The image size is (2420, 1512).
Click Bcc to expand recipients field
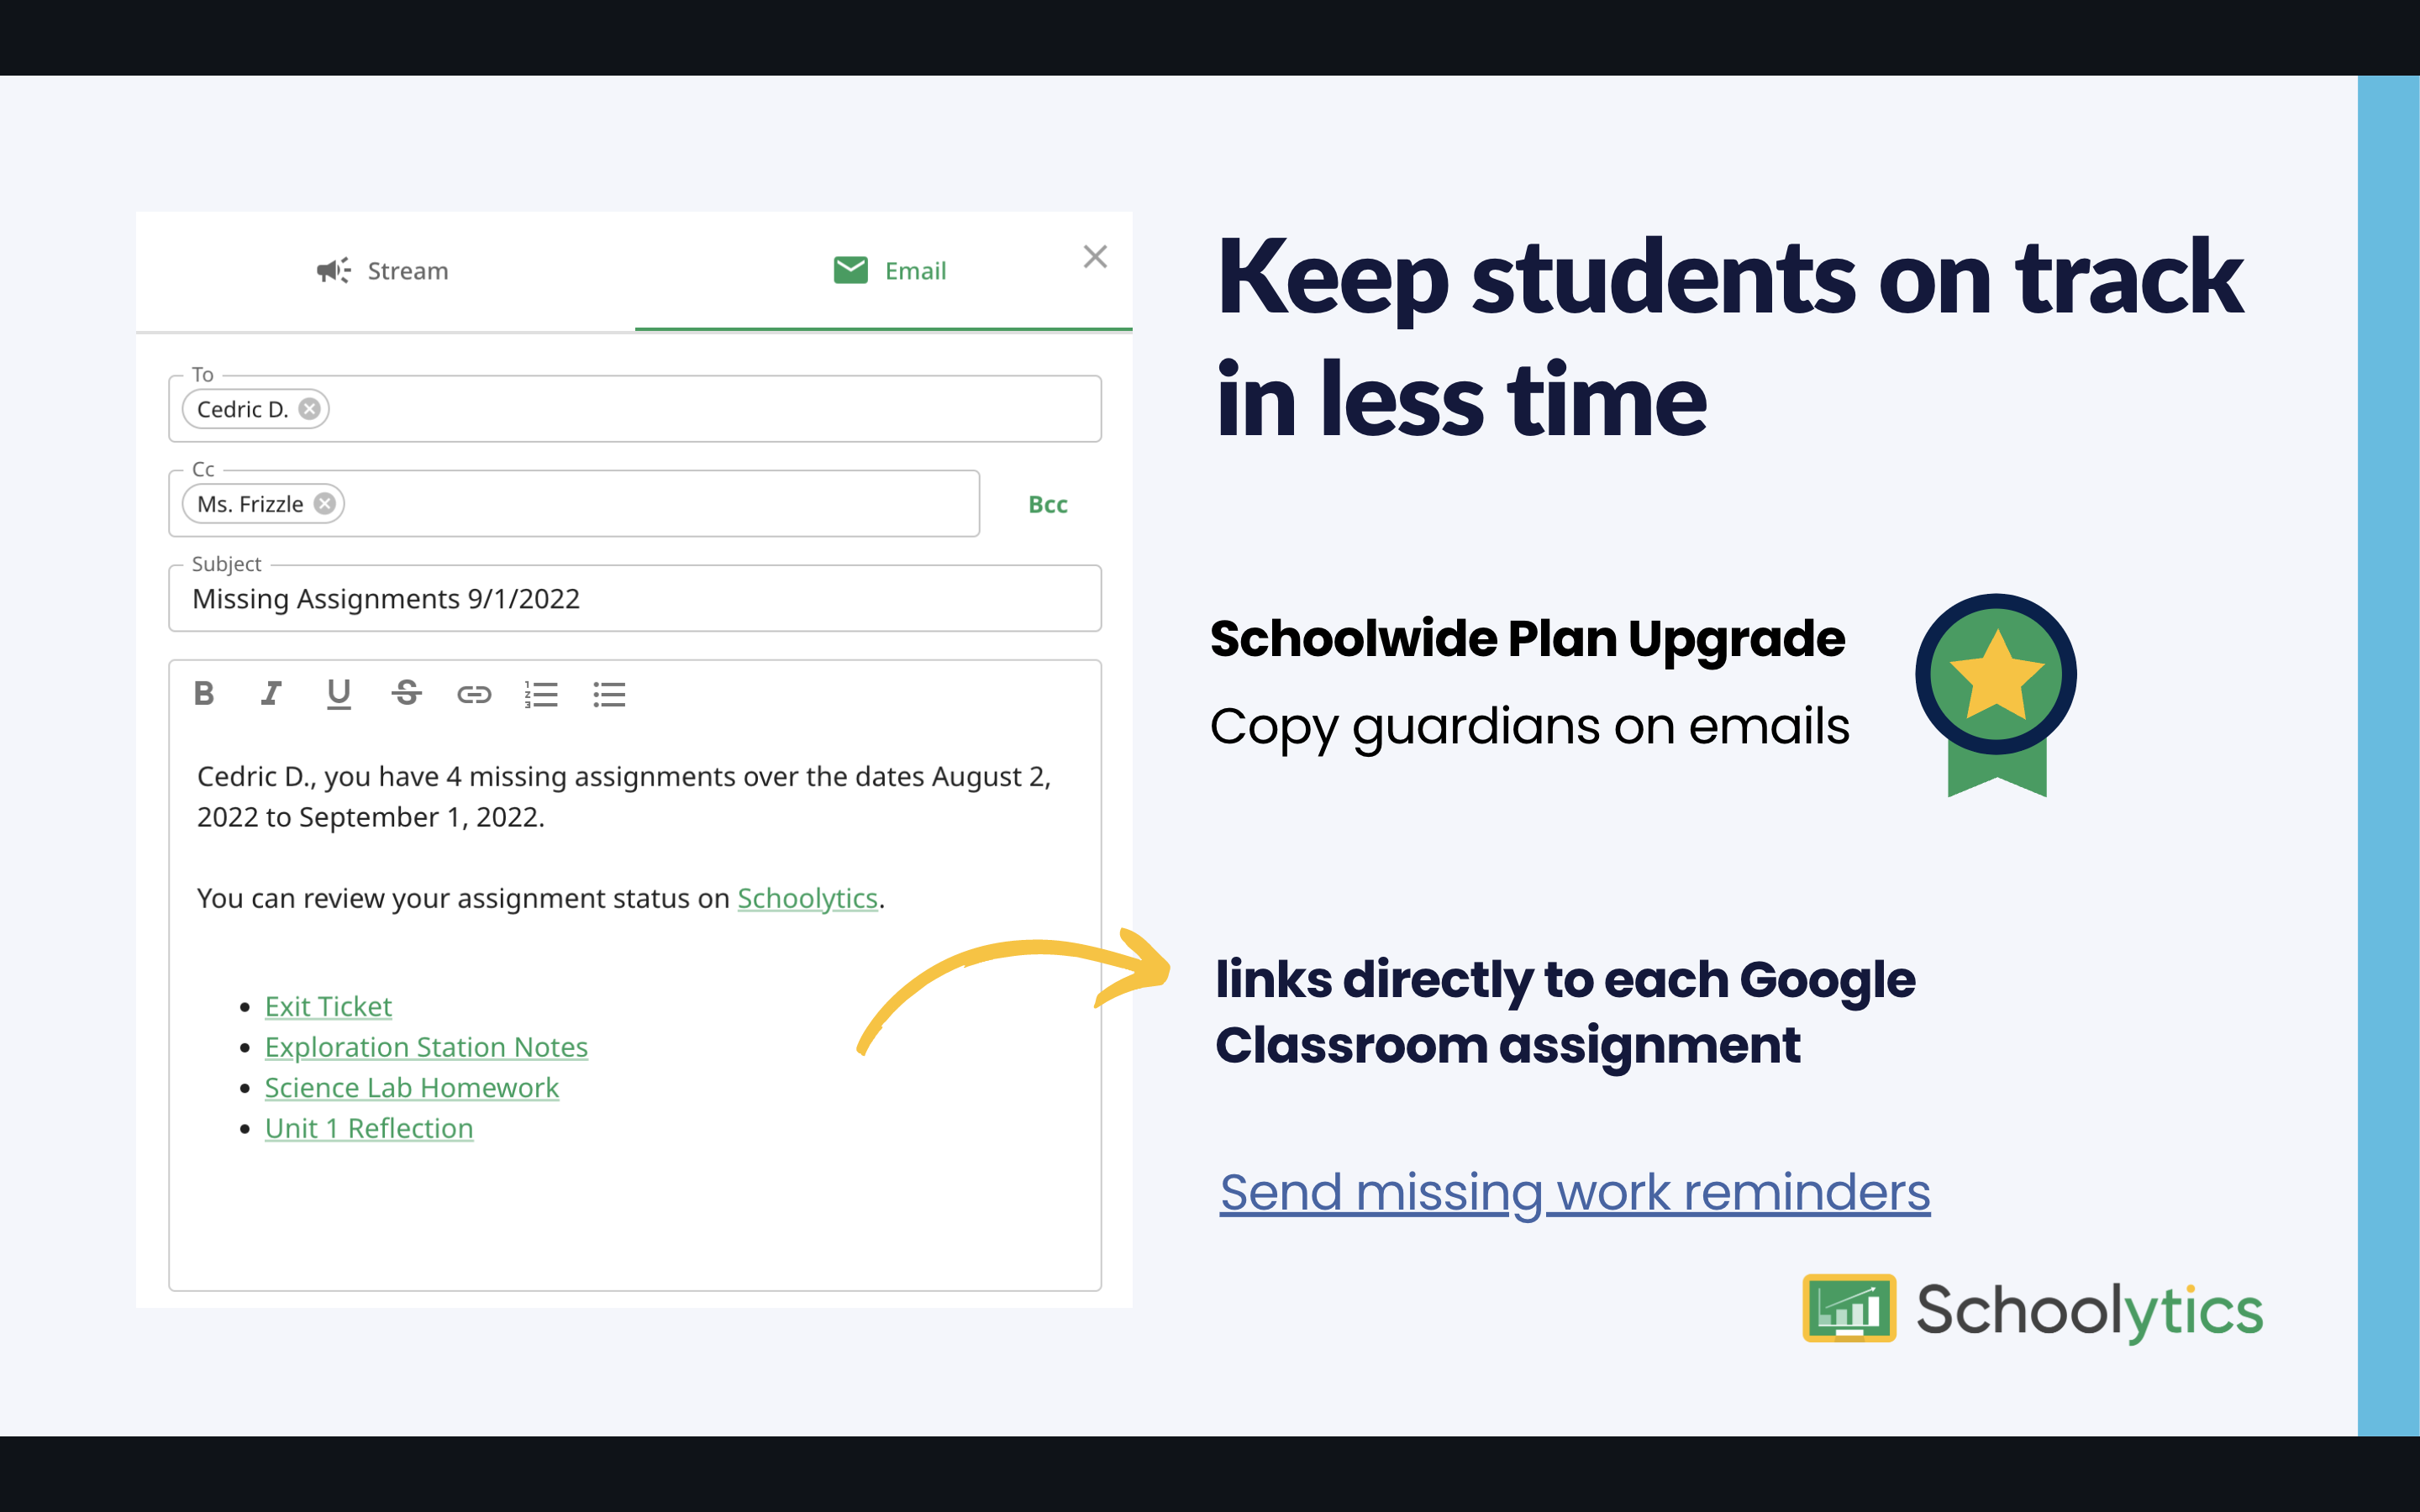[x=1049, y=503]
